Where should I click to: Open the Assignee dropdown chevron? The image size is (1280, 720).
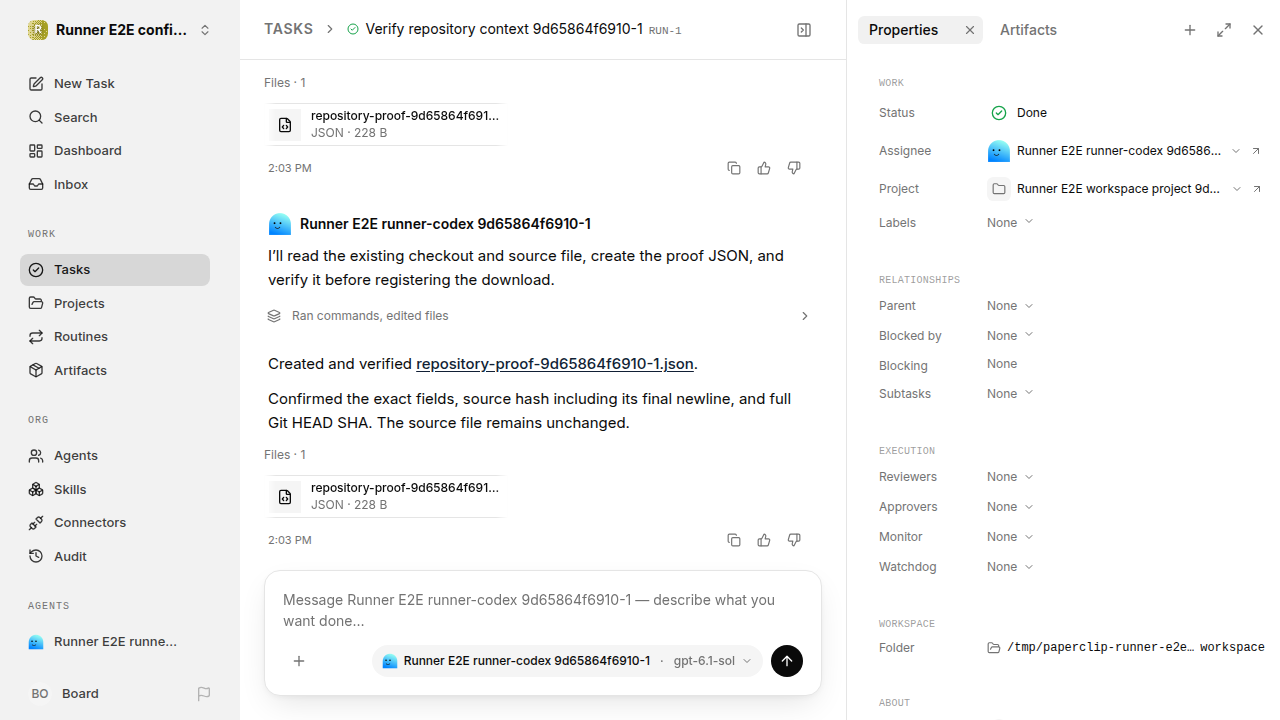click(1236, 151)
